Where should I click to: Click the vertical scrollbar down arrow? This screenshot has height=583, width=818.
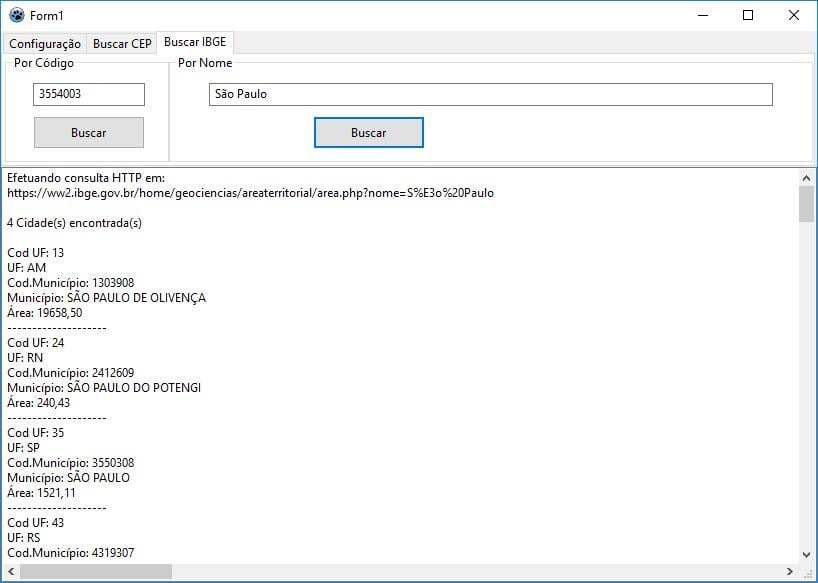click(807, 555)
